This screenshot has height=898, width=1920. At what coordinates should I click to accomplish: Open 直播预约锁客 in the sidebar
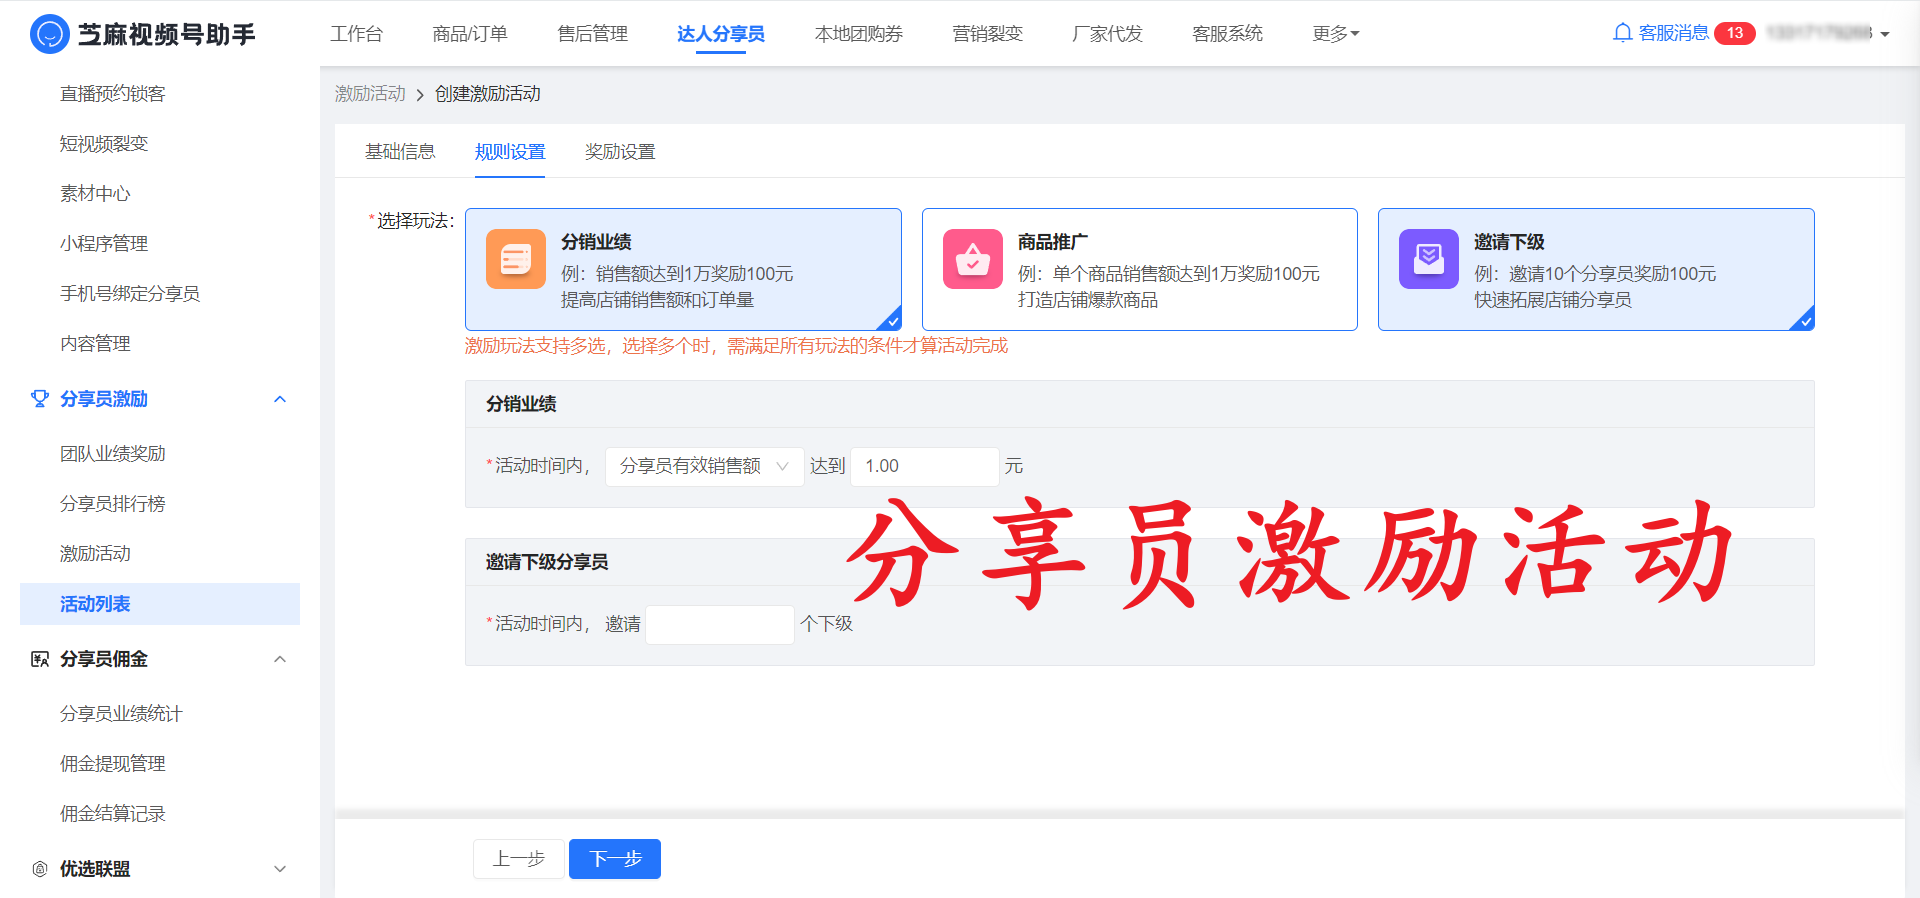(x=113, y=94)
